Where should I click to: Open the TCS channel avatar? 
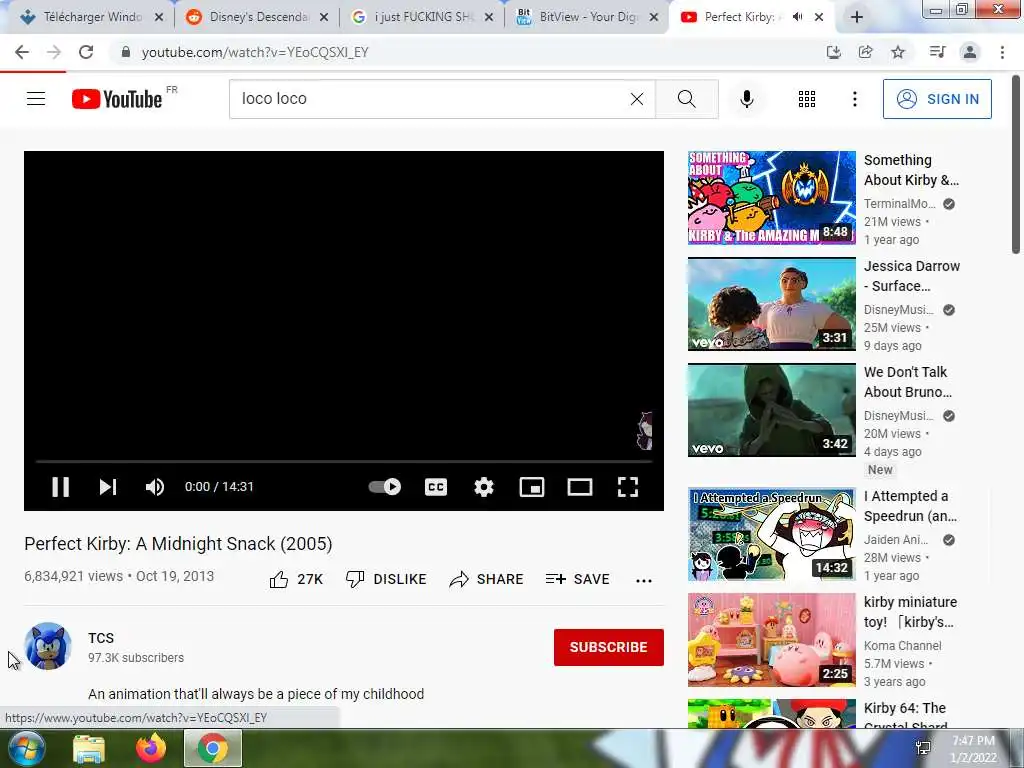(x=48, y=646)
